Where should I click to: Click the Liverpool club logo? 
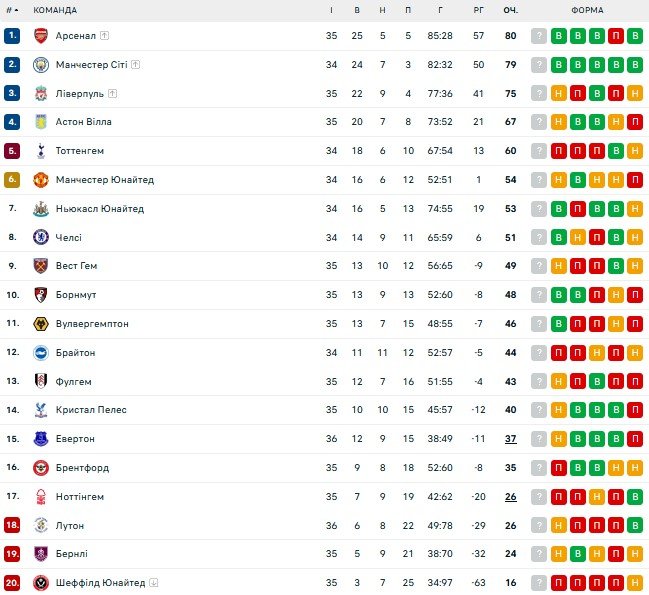pos(41,93)
